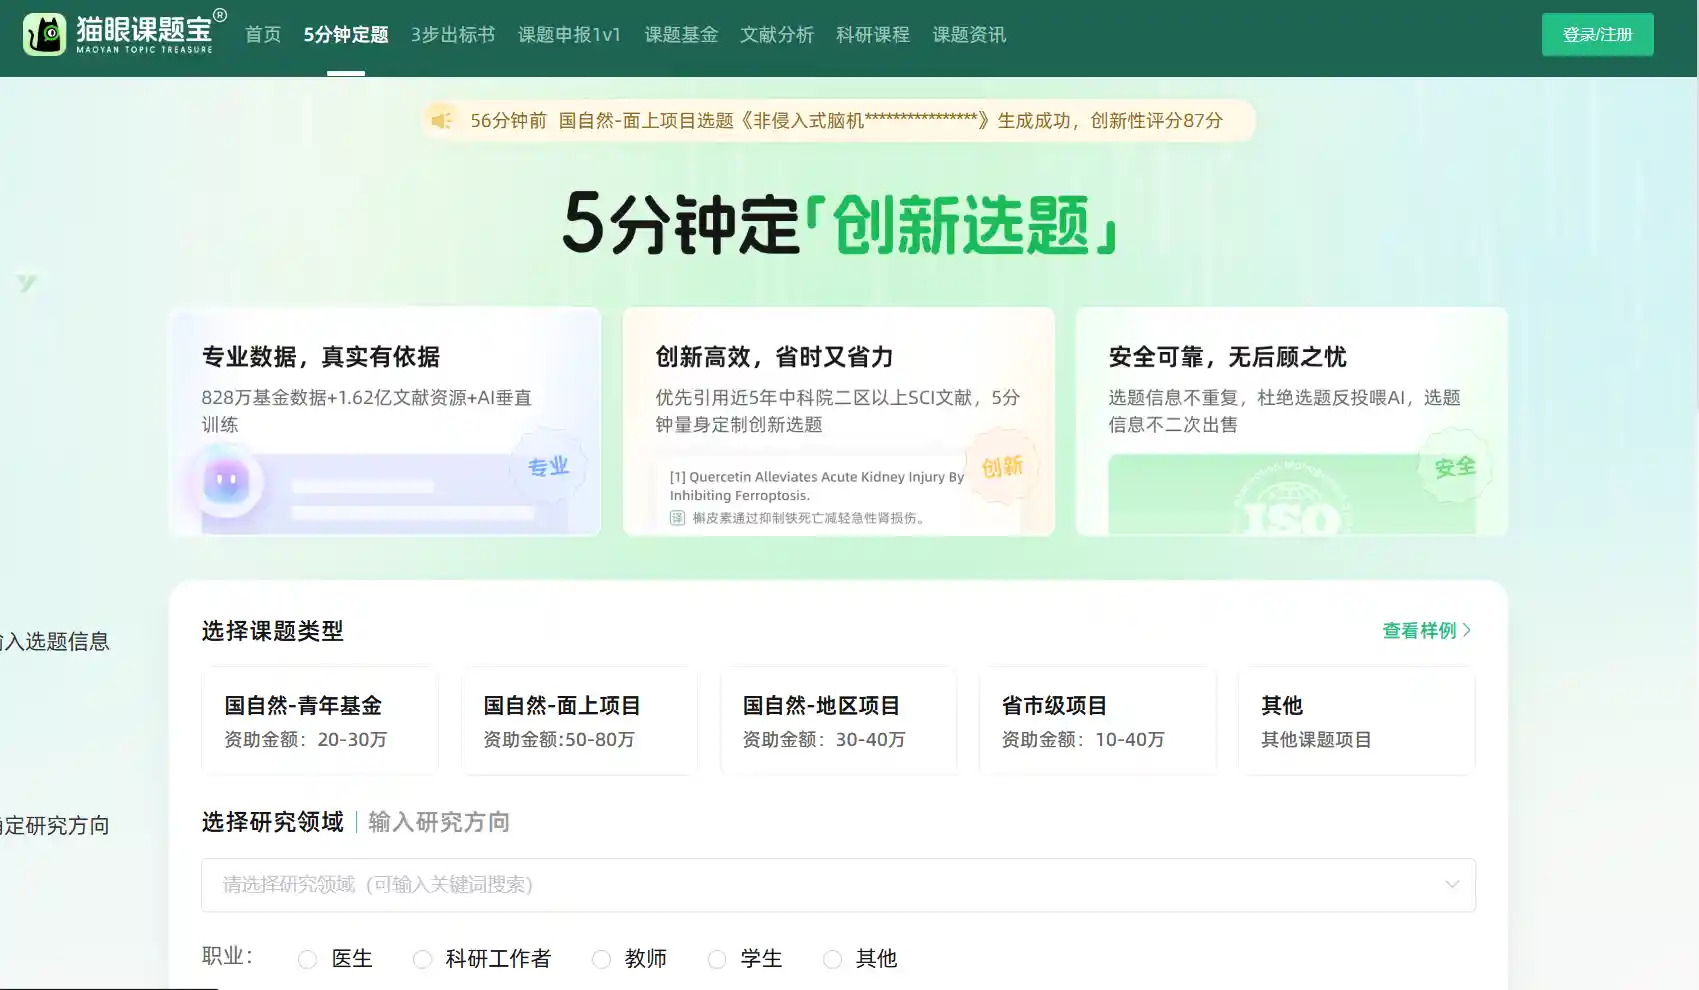
Task: Select the 科研工作者 radio button
Action: pos(423,959)
